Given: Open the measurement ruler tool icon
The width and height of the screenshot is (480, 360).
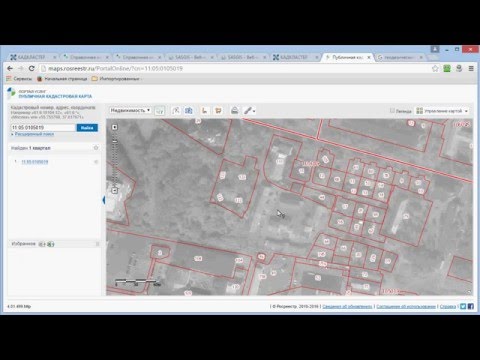Looking at the screenshot, I should [204, 110].
